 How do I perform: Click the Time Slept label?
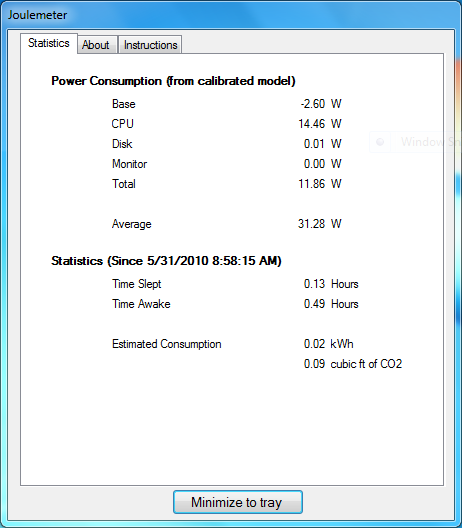point(137,284)
